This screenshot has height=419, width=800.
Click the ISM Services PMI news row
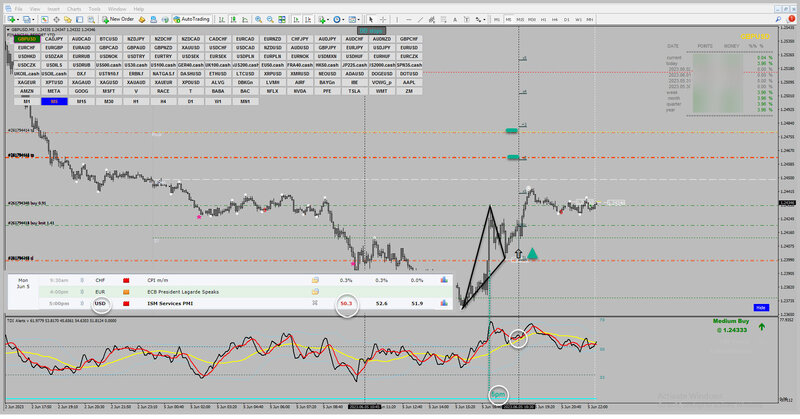(x=230, y=303)
